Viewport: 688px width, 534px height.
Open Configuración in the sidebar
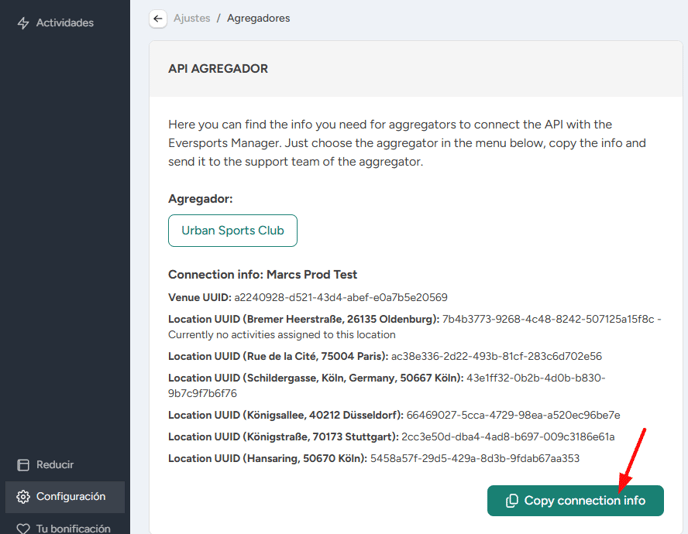pos(65,497)
